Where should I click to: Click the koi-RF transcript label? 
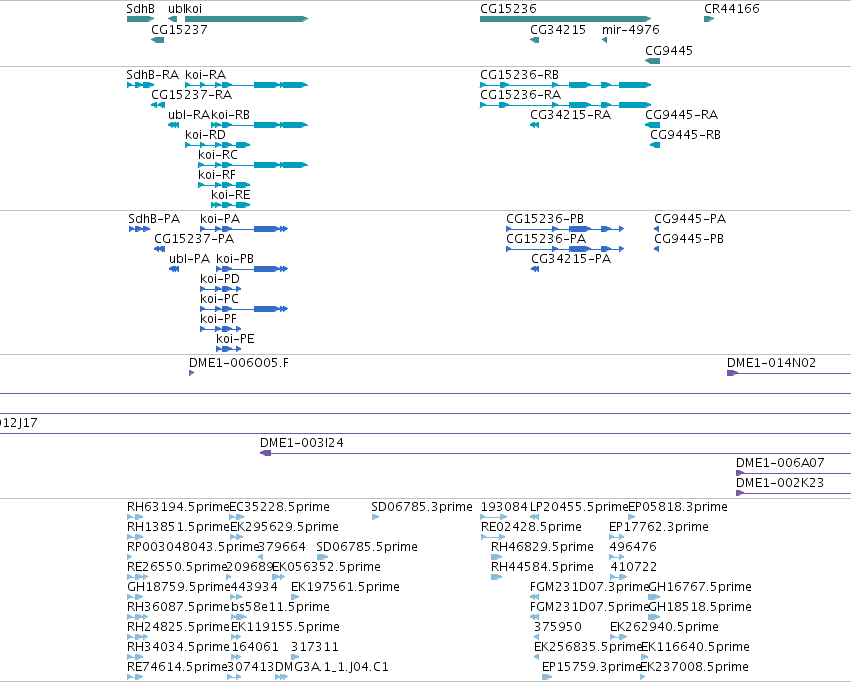click(217, 175)
